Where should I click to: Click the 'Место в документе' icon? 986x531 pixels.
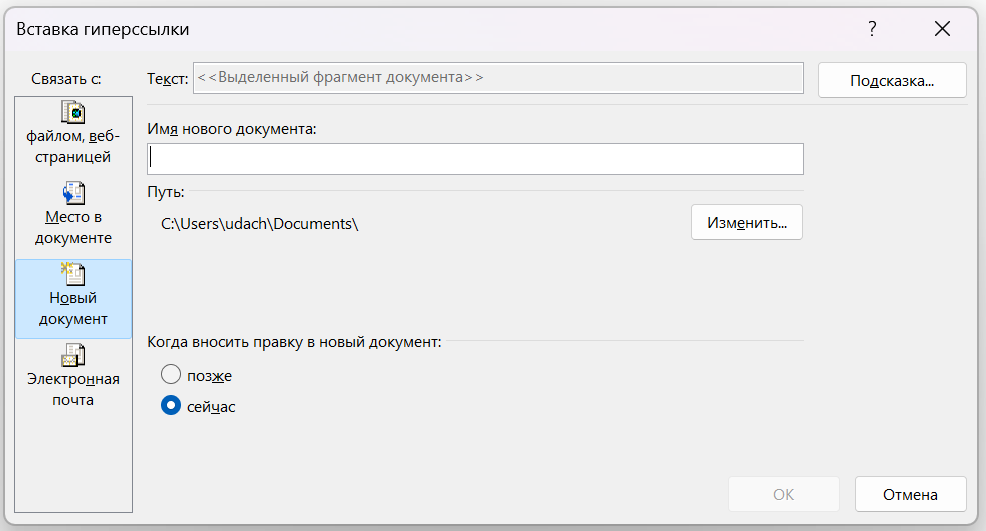[x=73, y=193]
